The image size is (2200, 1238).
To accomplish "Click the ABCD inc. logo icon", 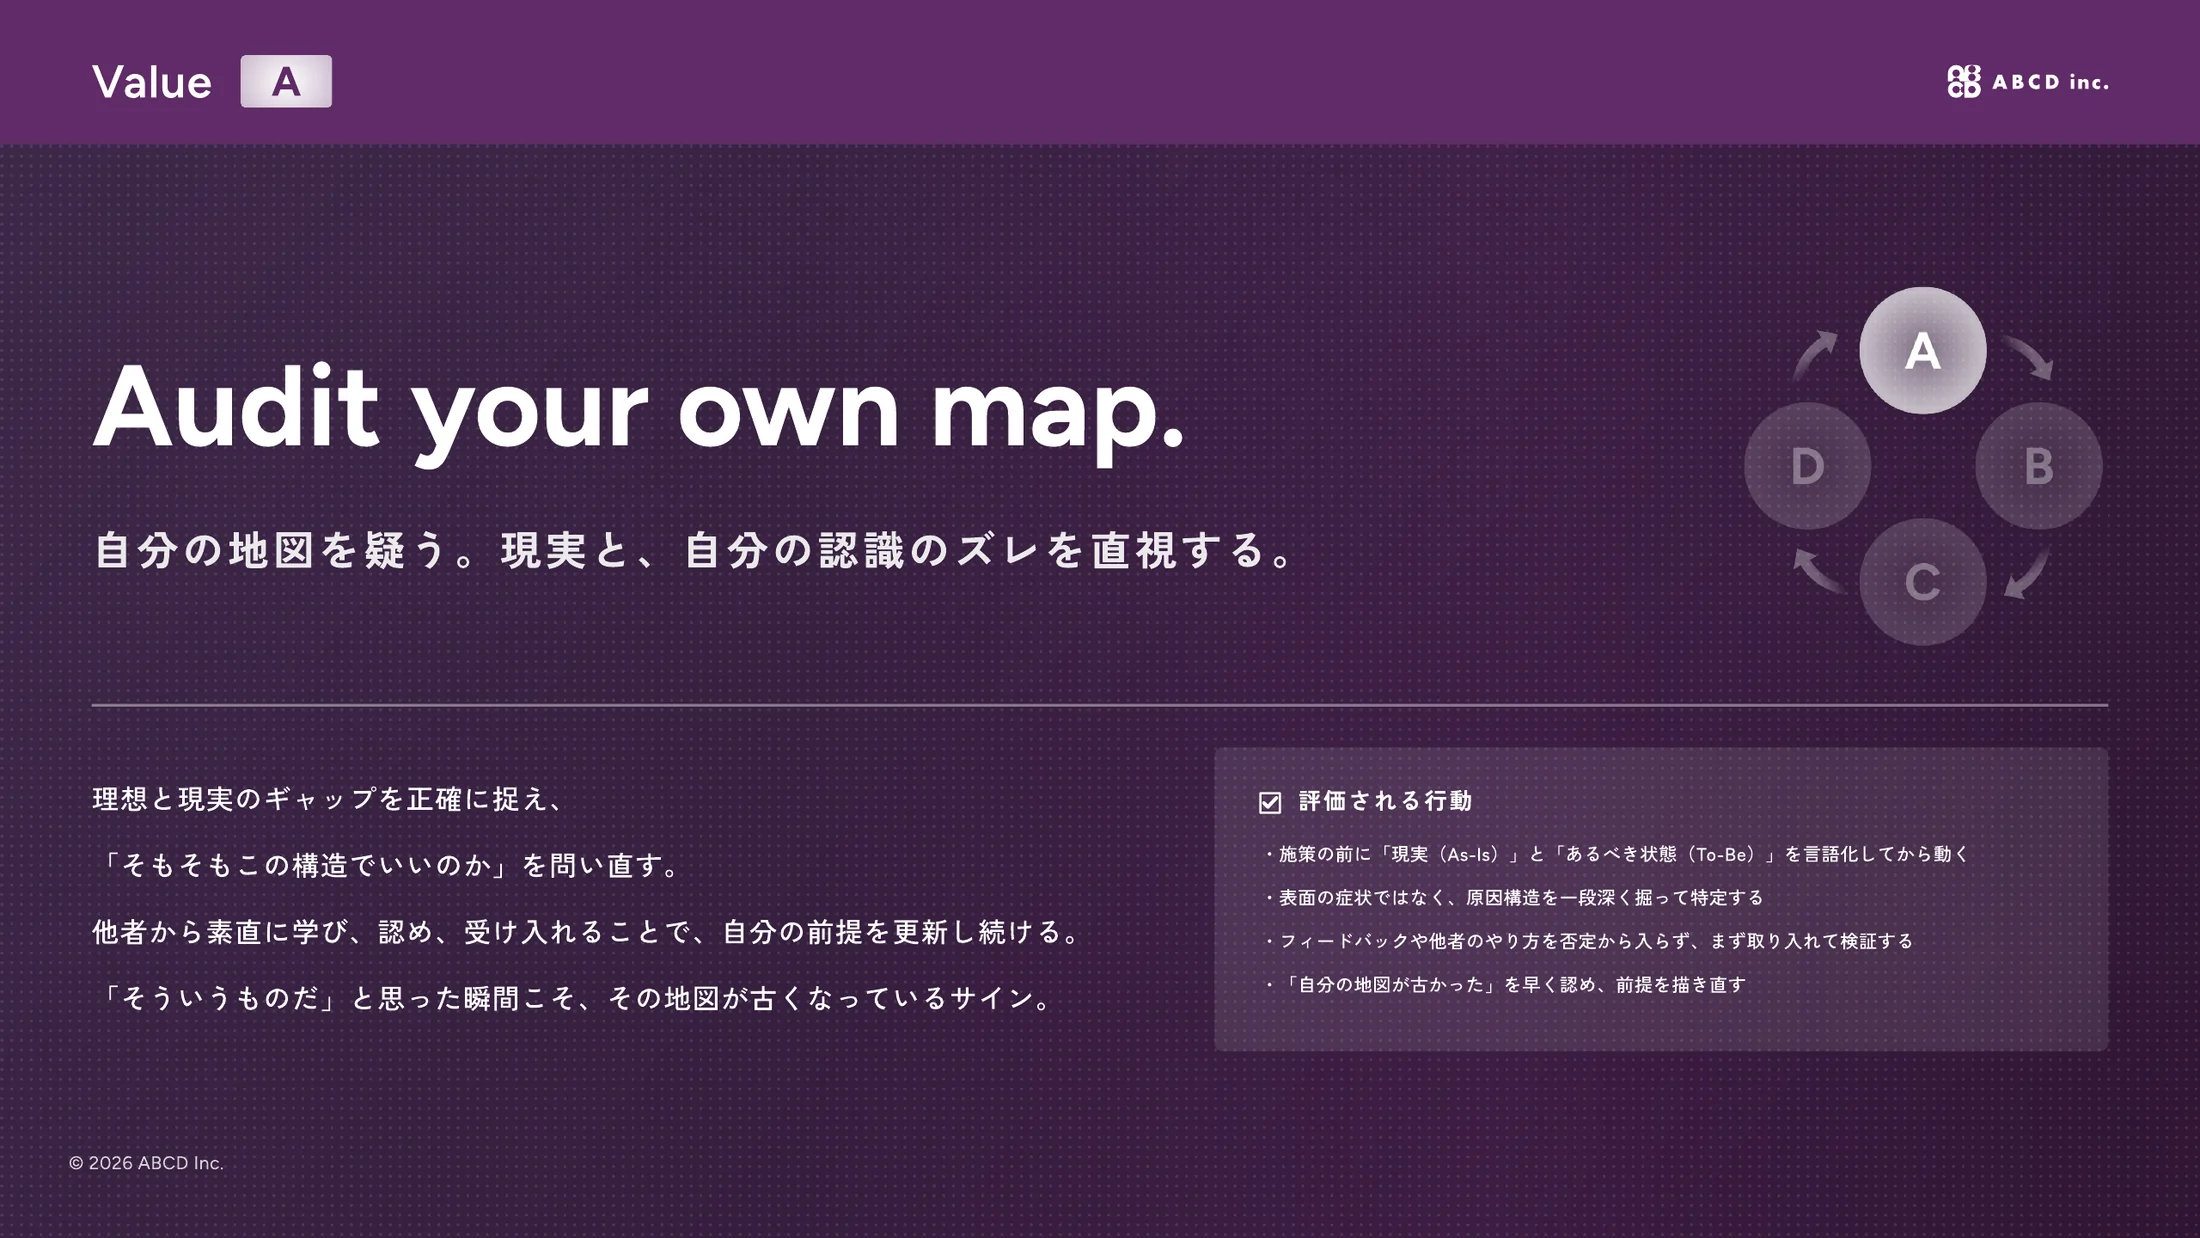I will [x=1963, y=82].
